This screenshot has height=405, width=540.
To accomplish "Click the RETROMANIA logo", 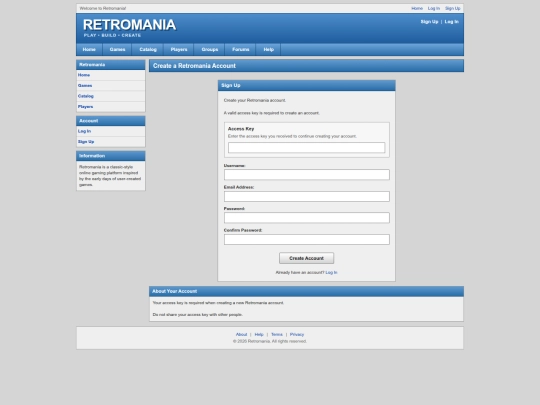I will 129,25.
